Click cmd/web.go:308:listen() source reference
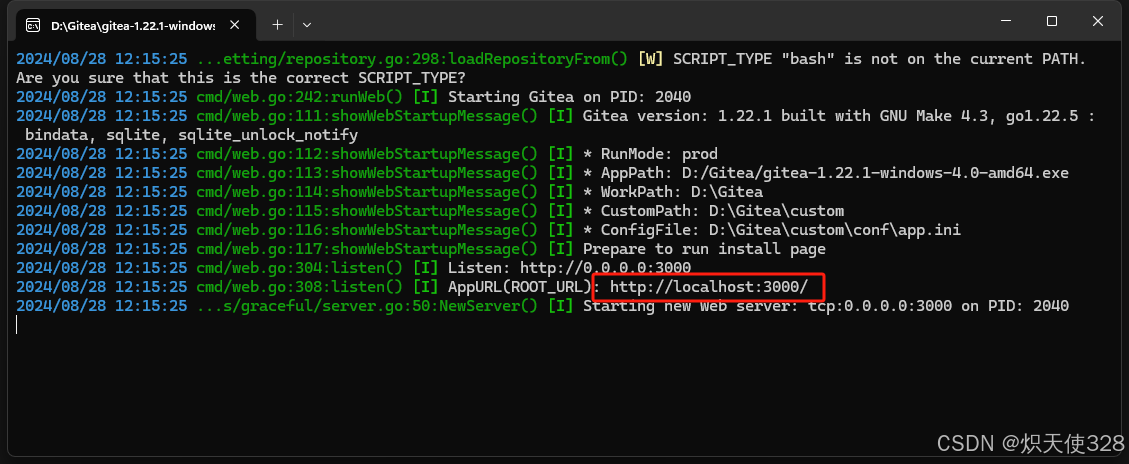This screenshot has height=464, width=1129. pyautogui.click(x=300, y=287)
